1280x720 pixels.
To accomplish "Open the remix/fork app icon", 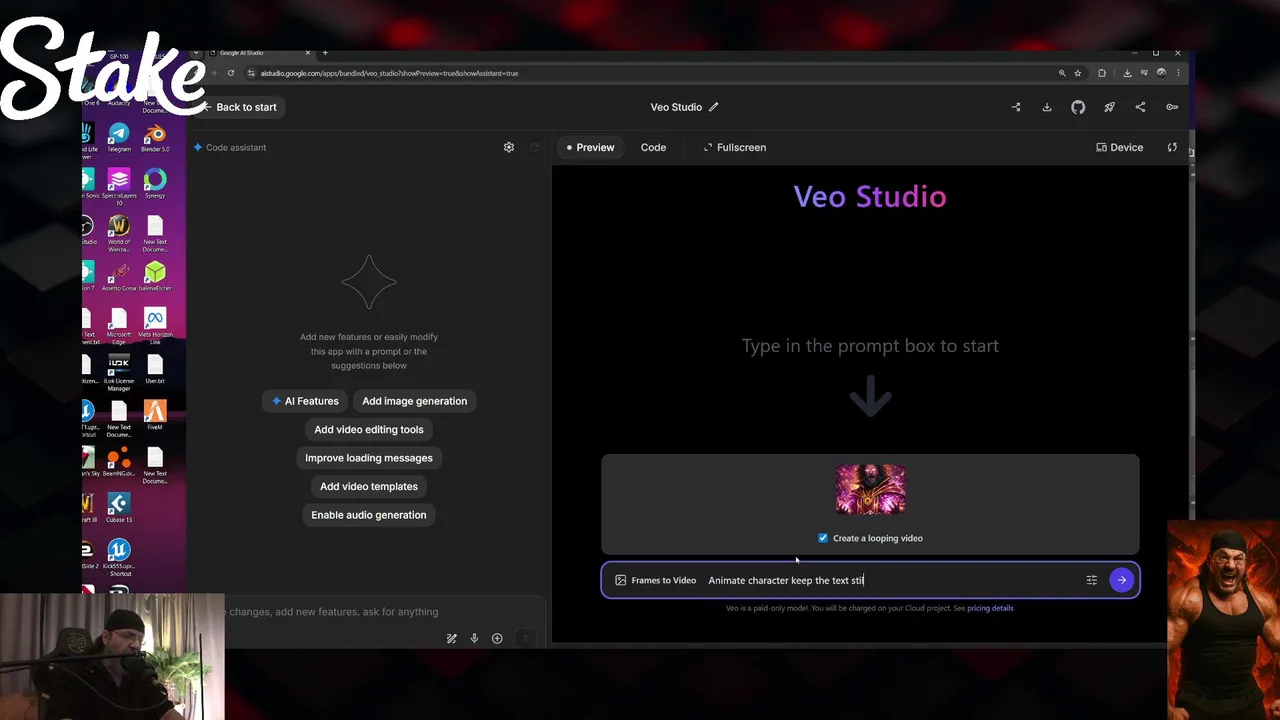I will coord(1016,107).
